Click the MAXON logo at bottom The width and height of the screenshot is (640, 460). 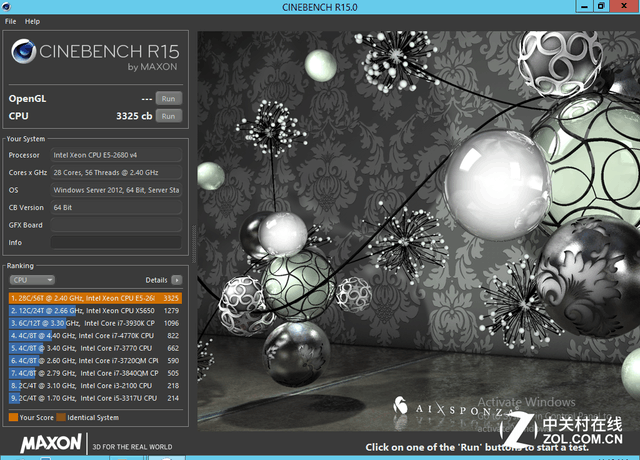[x=51, y=443]
